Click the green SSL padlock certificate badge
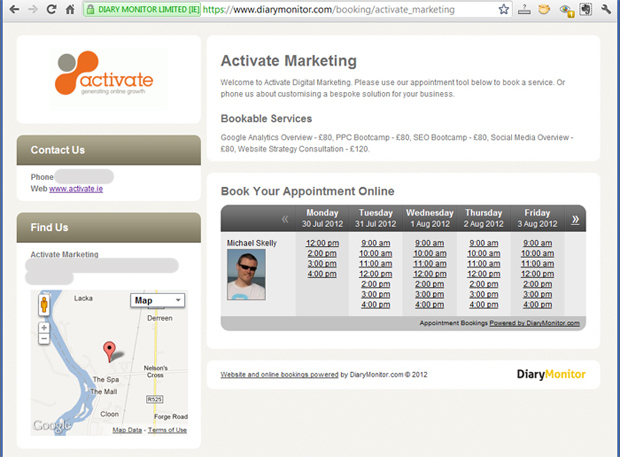This screenshot has height=457, width=620. [x=142, y=9]
